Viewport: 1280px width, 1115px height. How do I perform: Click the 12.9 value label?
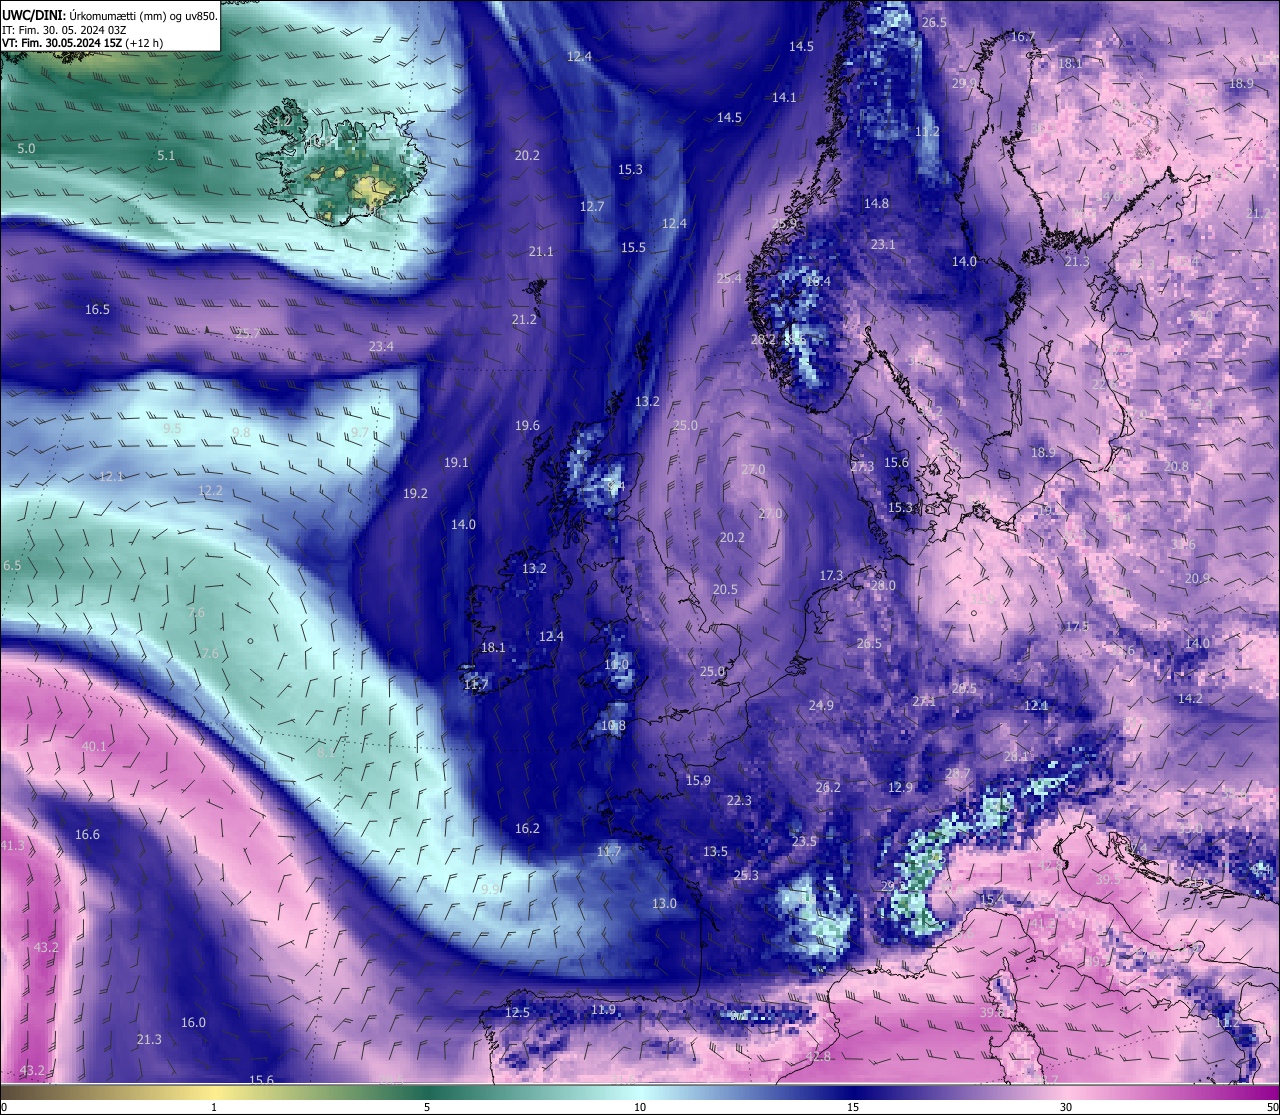point(901,788)
